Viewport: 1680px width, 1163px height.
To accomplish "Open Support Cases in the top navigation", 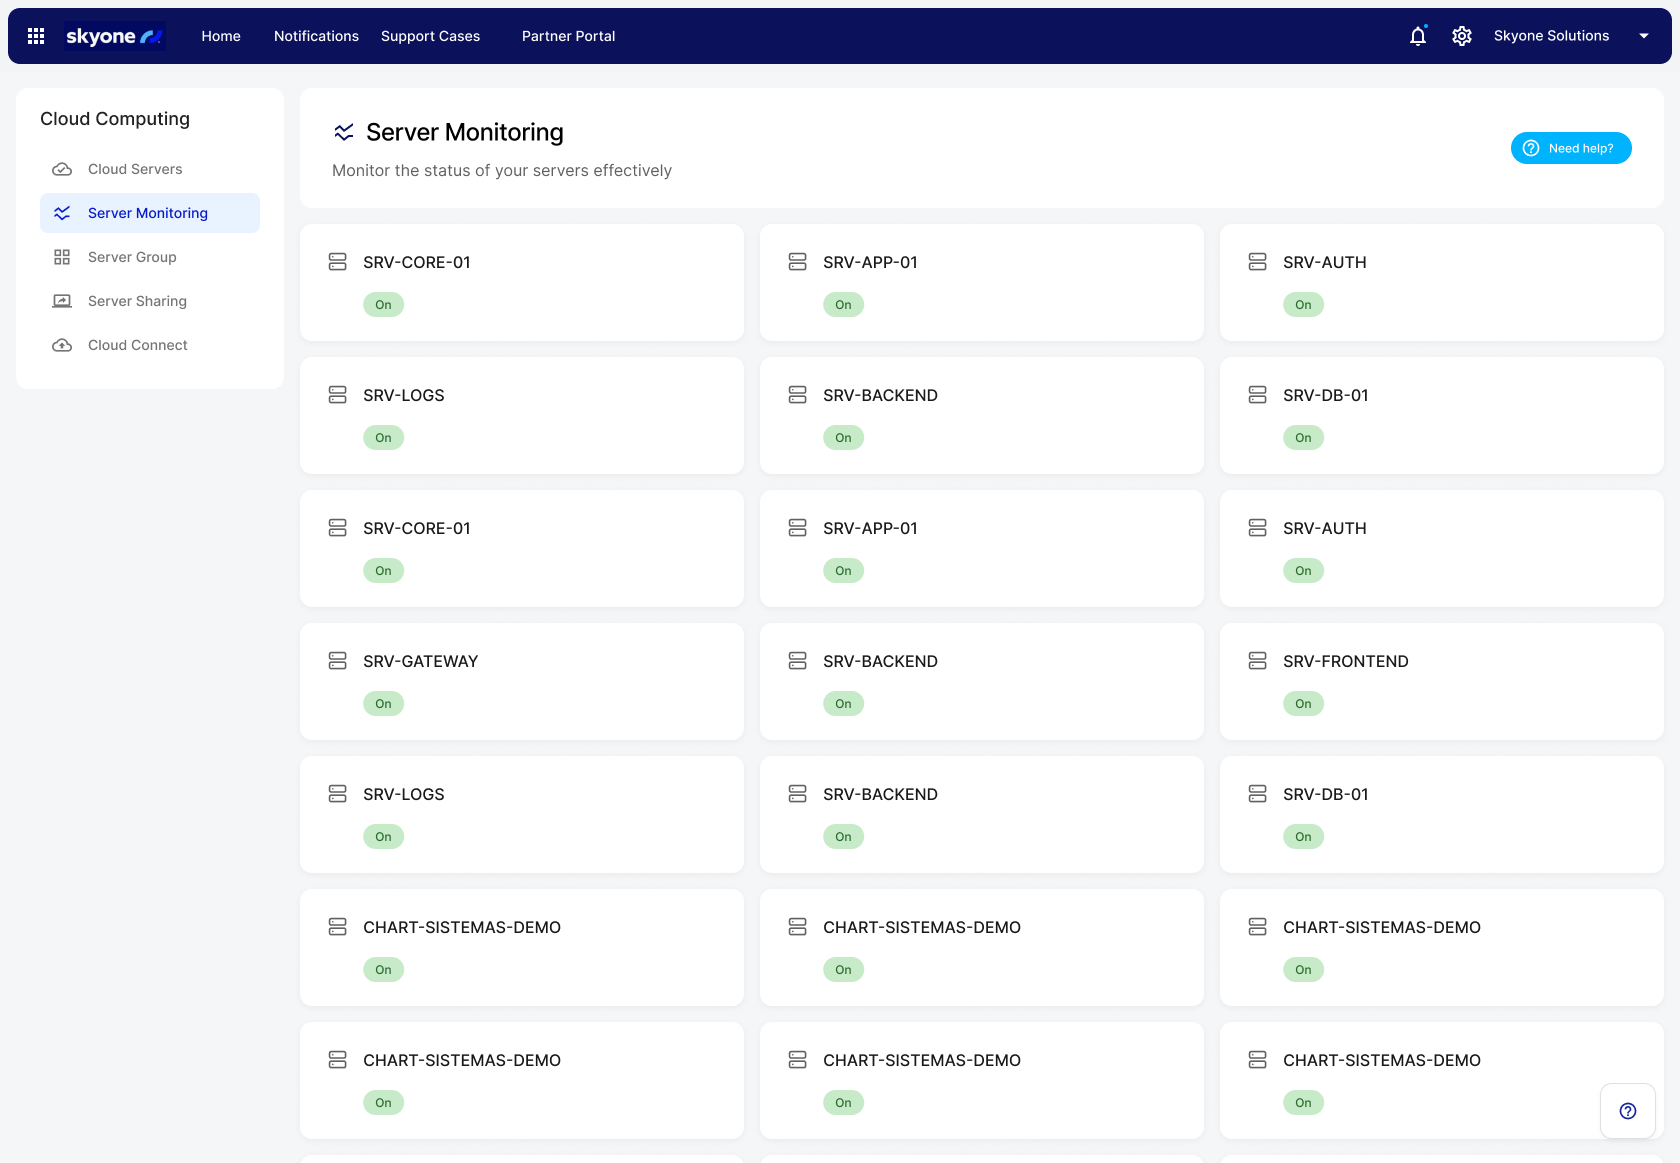I will click(430, 36).
